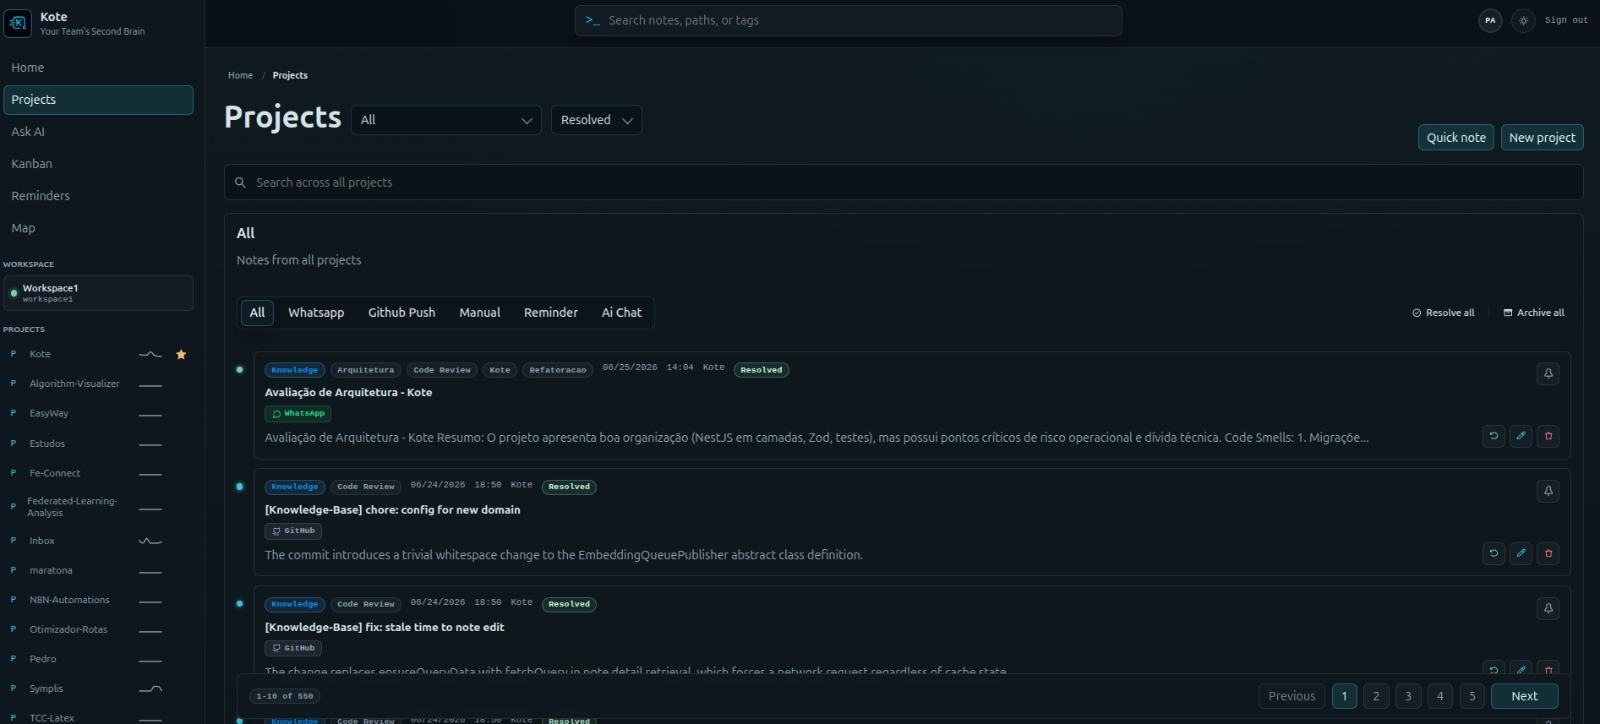The height and width of the screenshot is (724, 1600).
Task: Click the favorite star next to Kote project
Action: point(181,354)
